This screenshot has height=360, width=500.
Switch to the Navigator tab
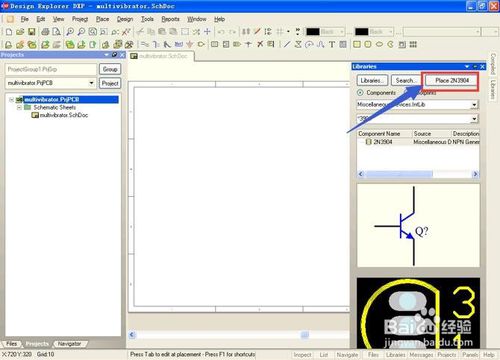click(69, 344)
